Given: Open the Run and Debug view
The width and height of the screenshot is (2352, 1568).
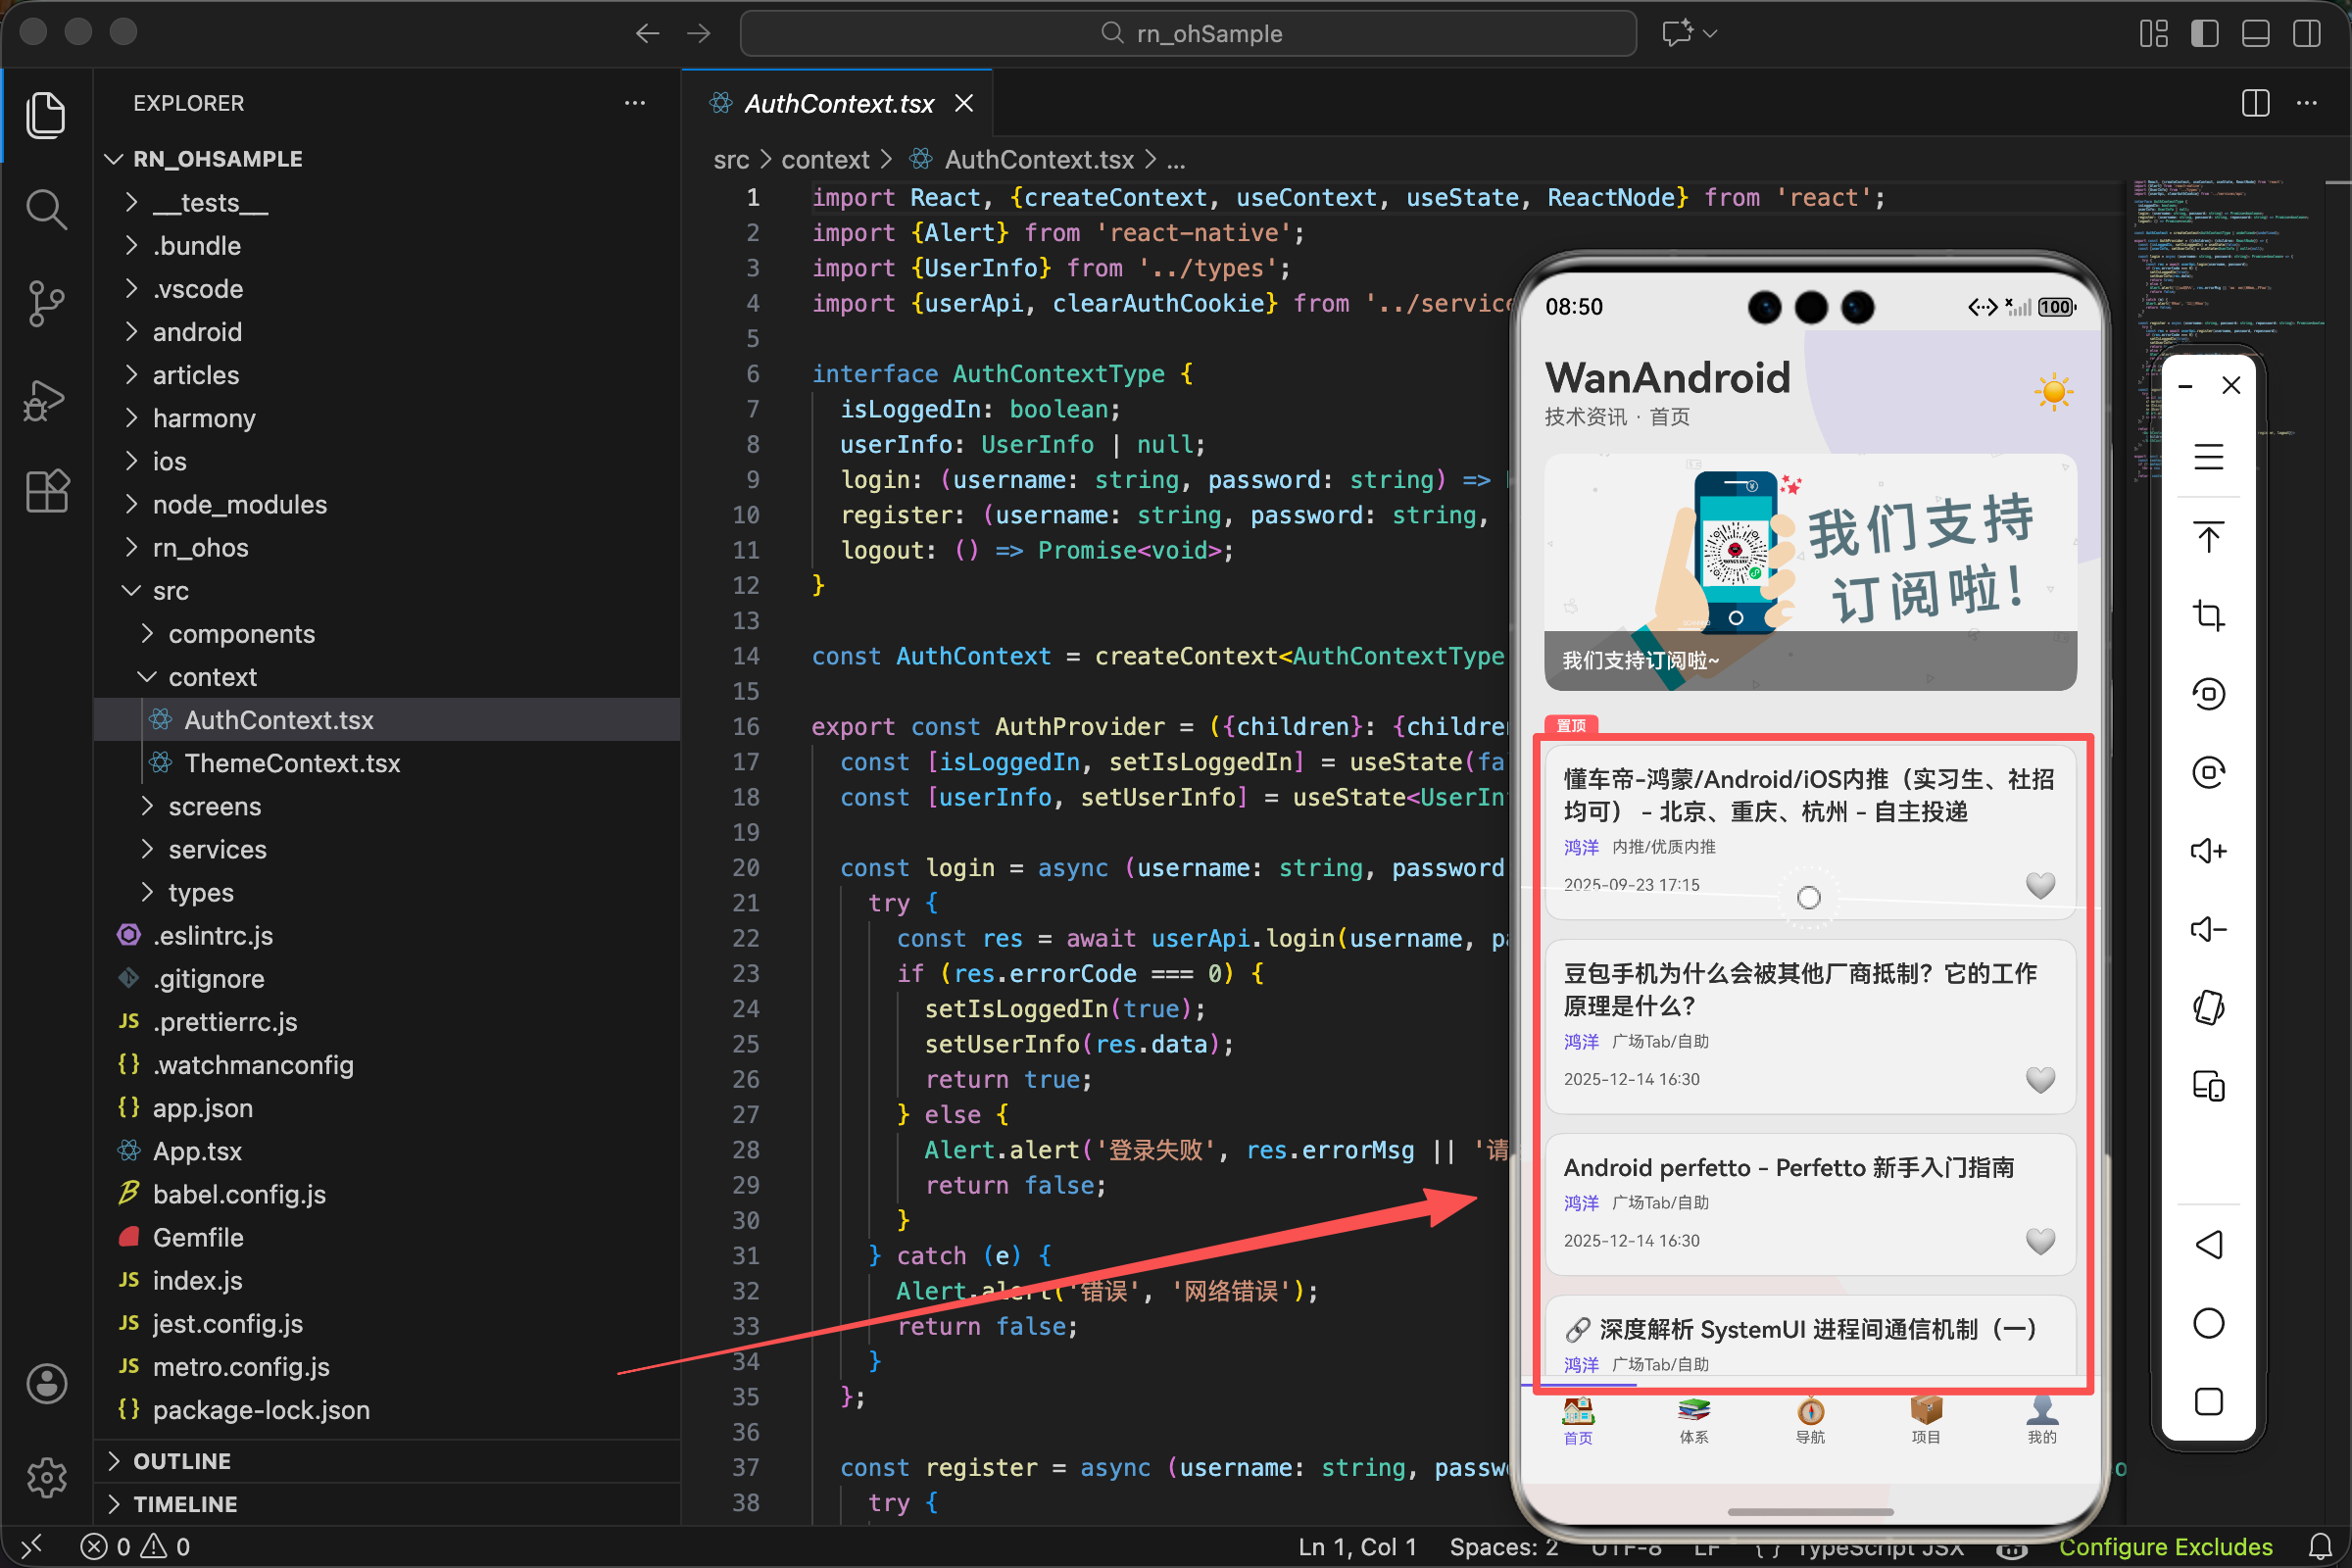Looking at the screenshot, I should point(46,399).
